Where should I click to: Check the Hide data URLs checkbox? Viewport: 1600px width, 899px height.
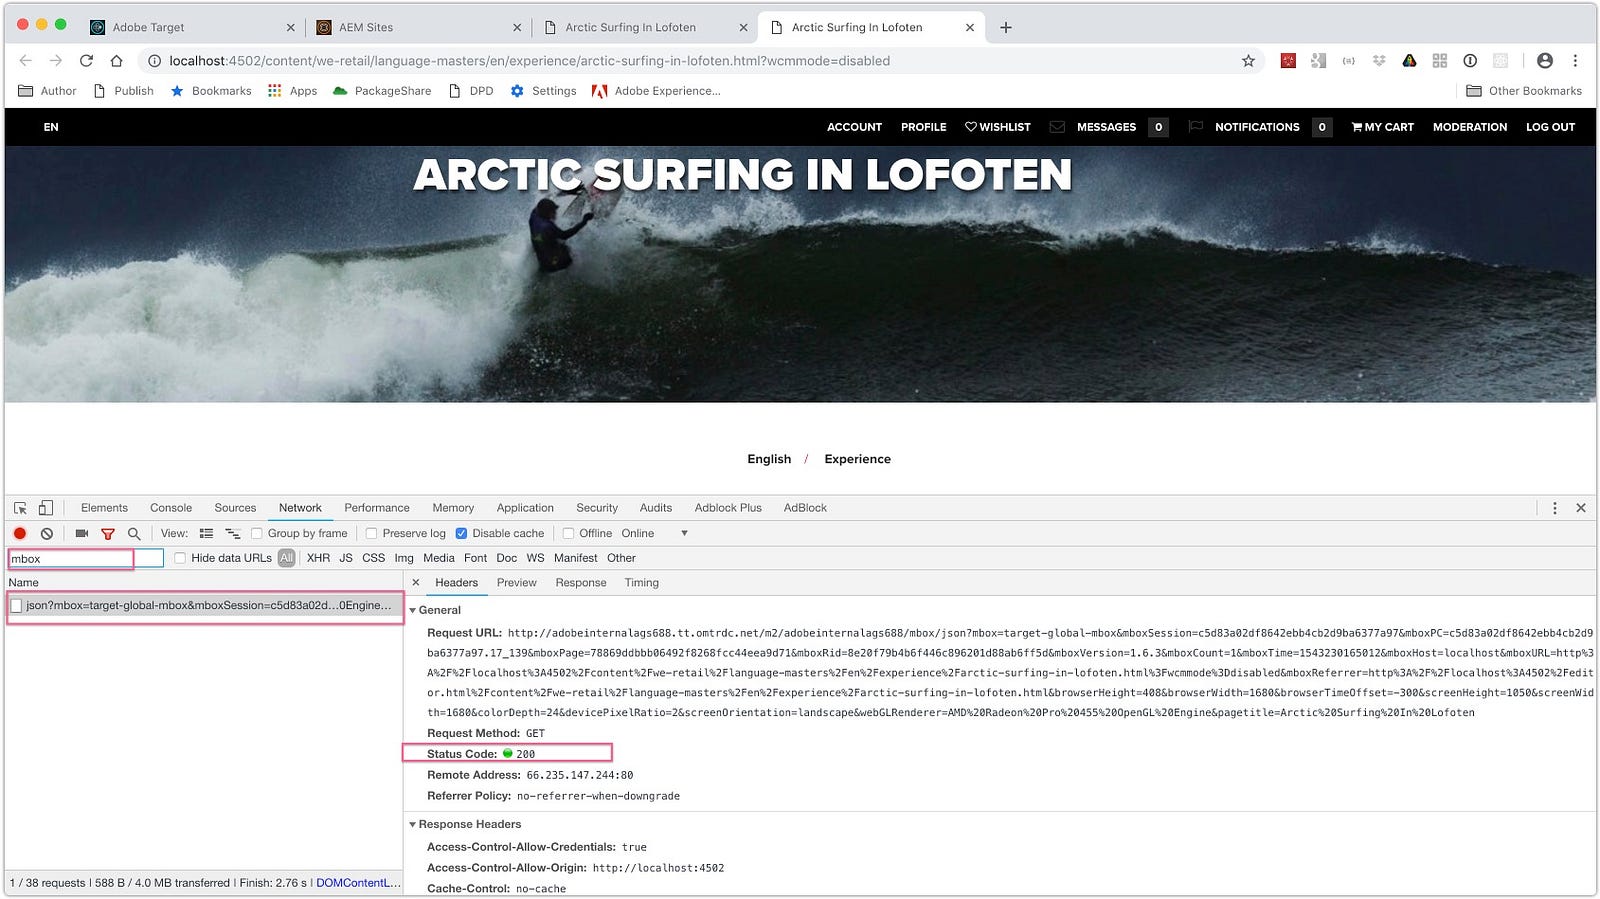[180, 559]
